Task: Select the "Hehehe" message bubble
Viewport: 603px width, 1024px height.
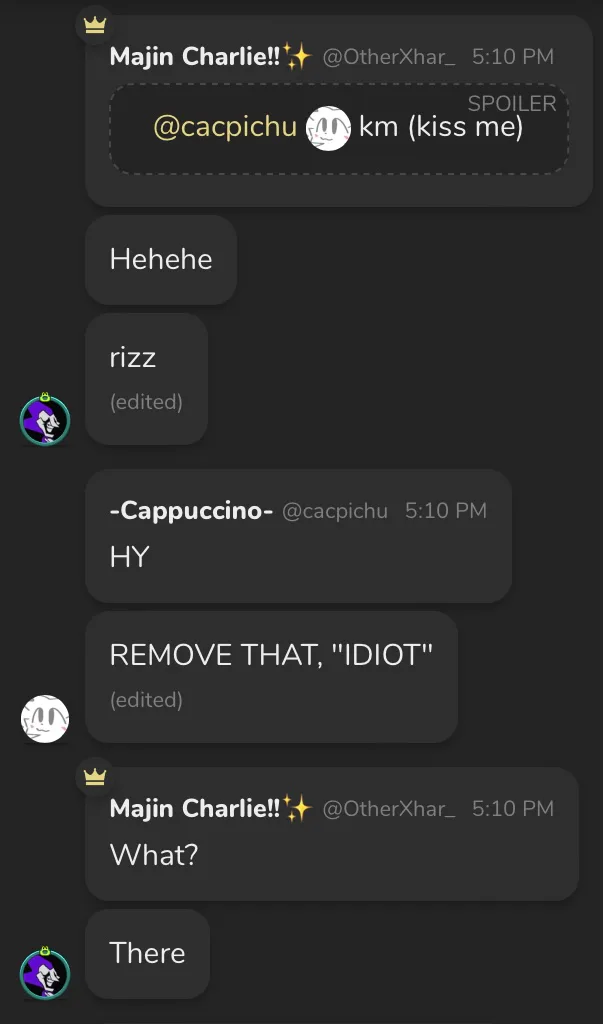Action: 161,260
